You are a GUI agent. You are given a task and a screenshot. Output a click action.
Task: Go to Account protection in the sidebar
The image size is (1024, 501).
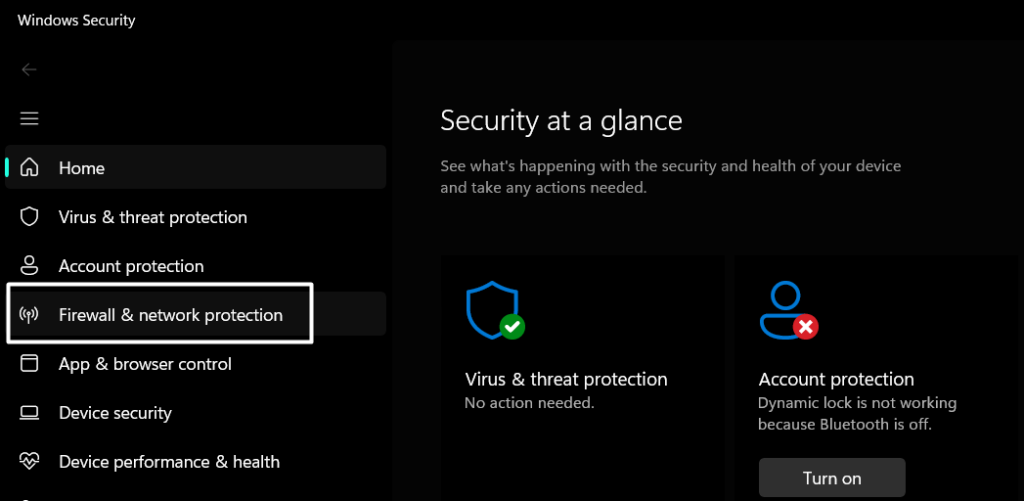(x=131, y=266)
